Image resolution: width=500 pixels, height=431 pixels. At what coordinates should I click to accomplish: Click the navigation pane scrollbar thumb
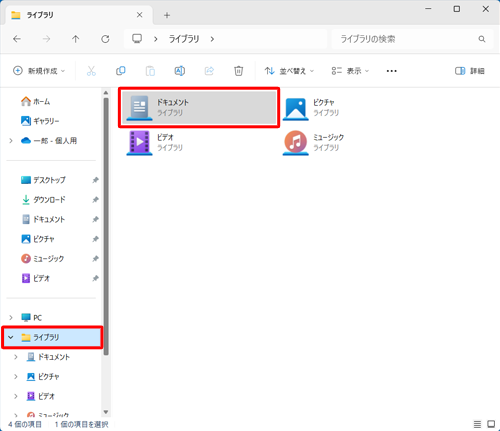(106, 227)
